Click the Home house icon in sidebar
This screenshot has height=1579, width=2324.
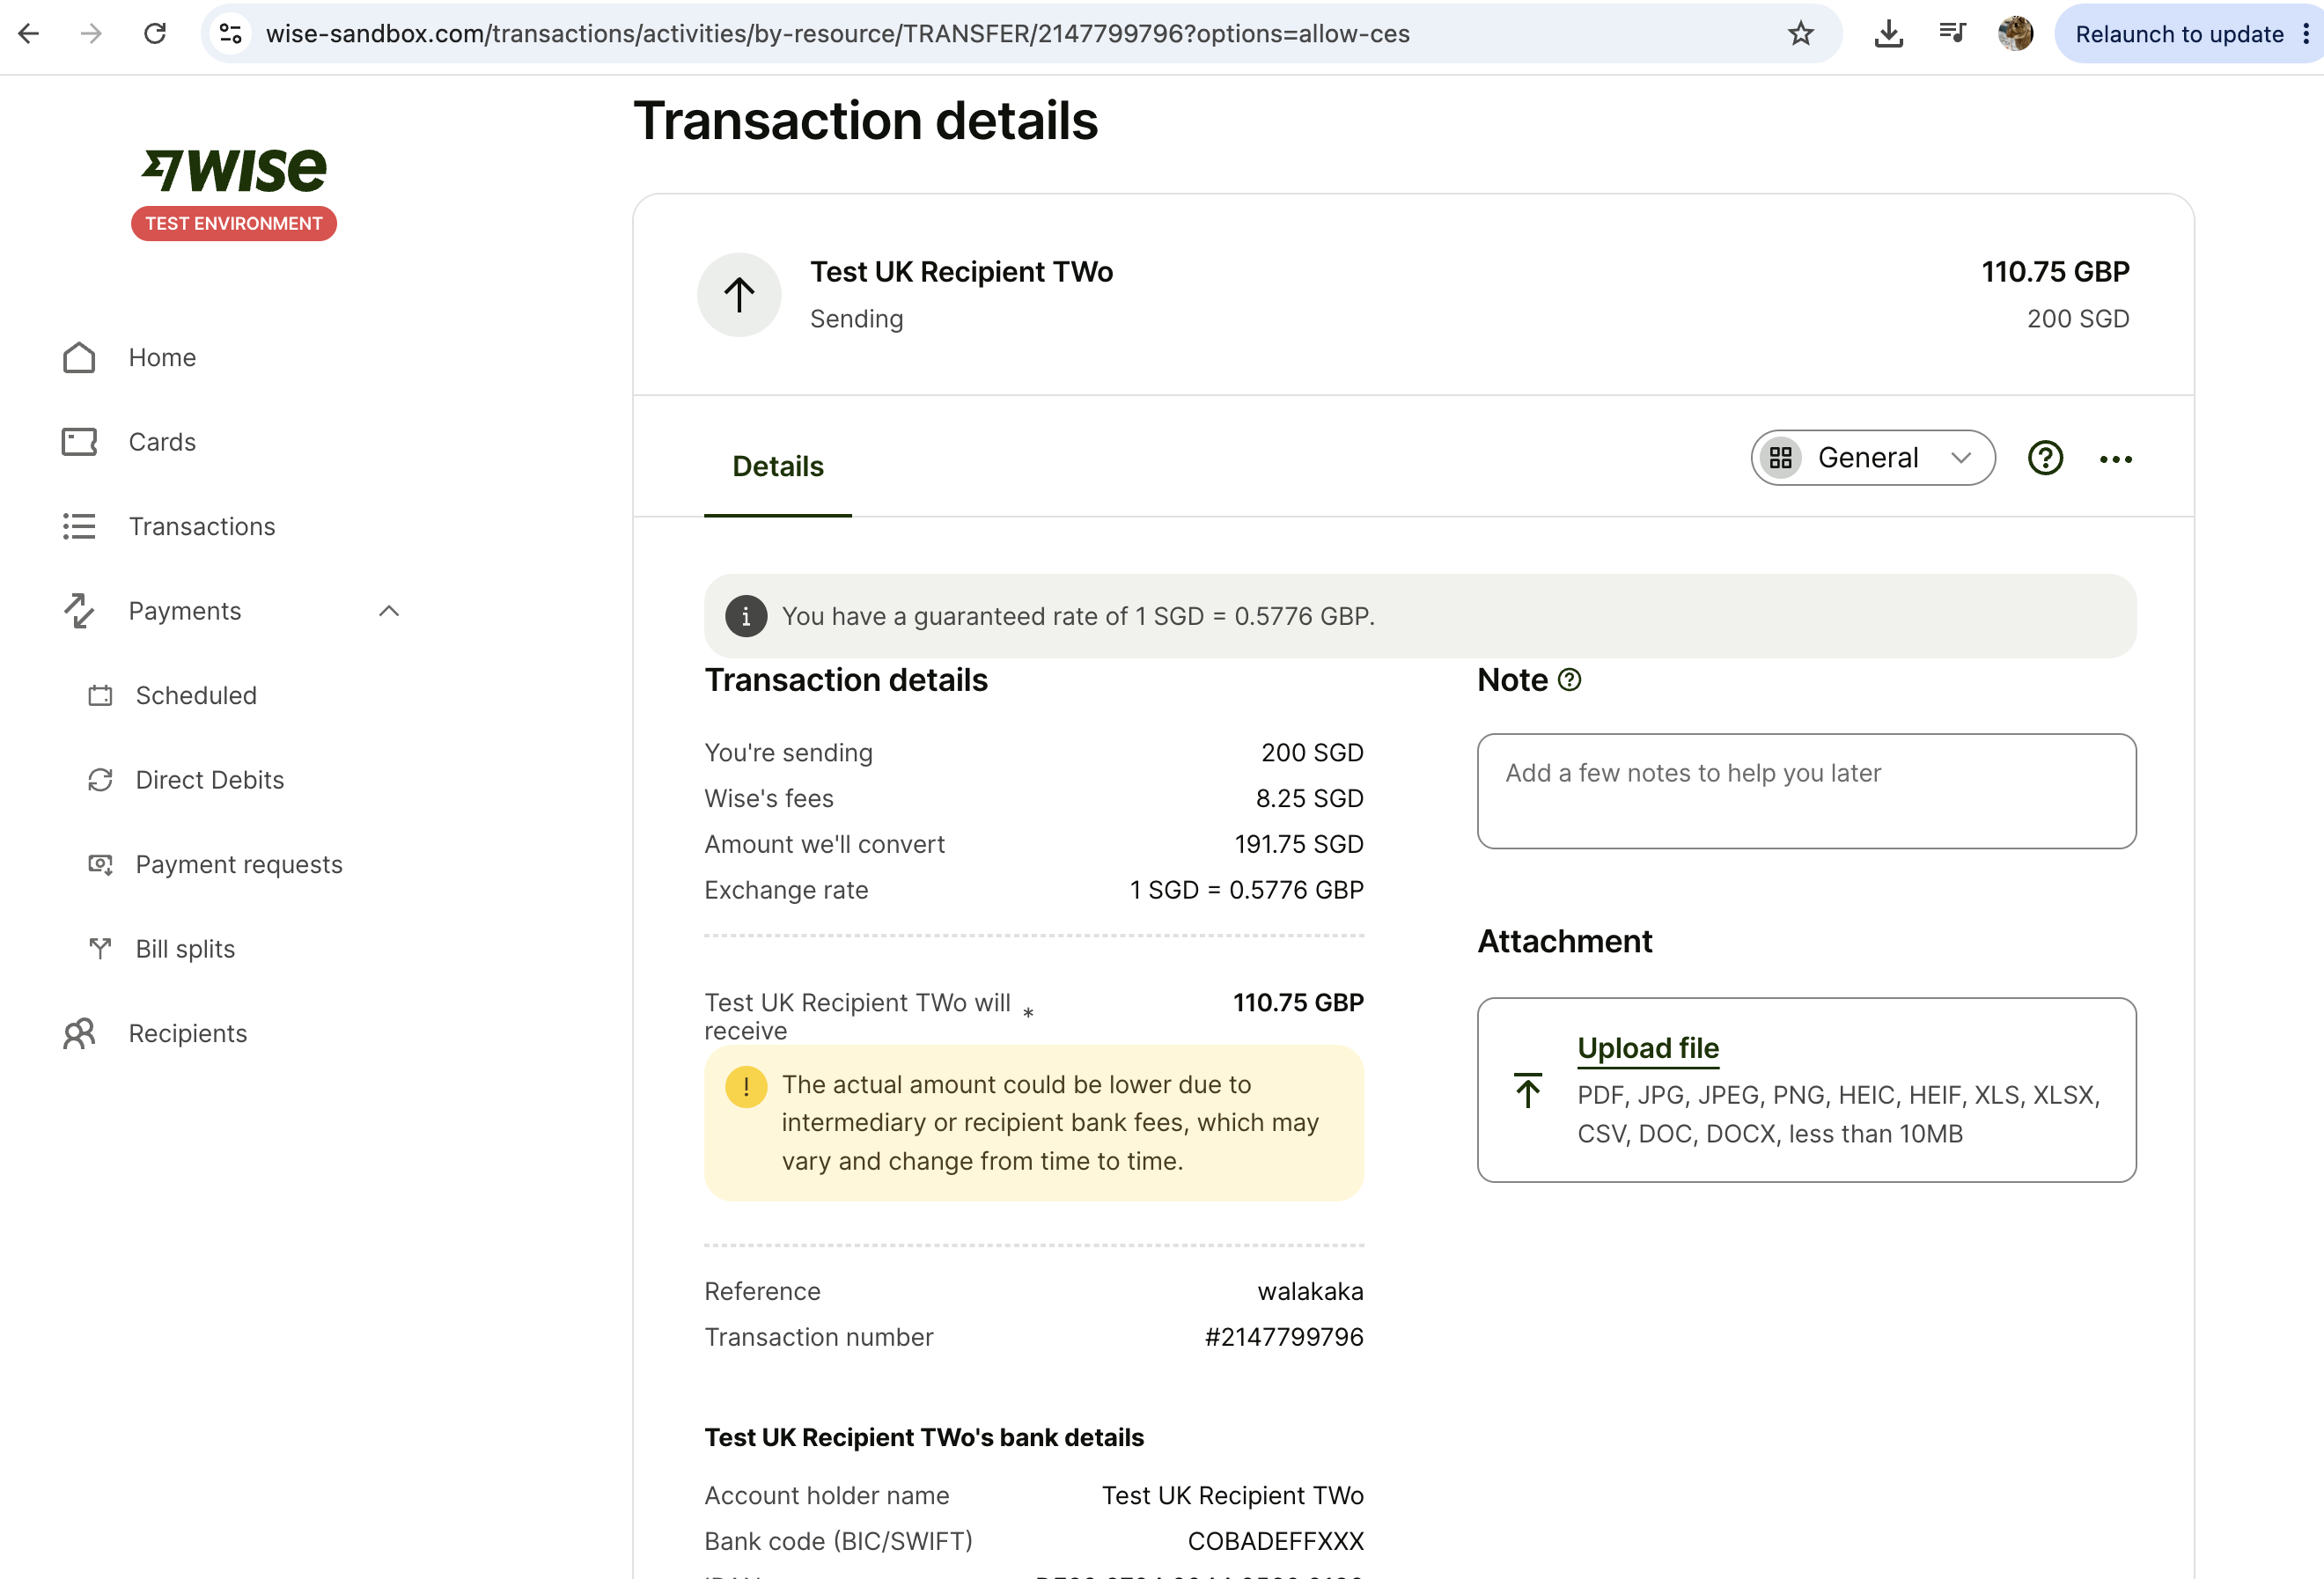pos(79,358)
